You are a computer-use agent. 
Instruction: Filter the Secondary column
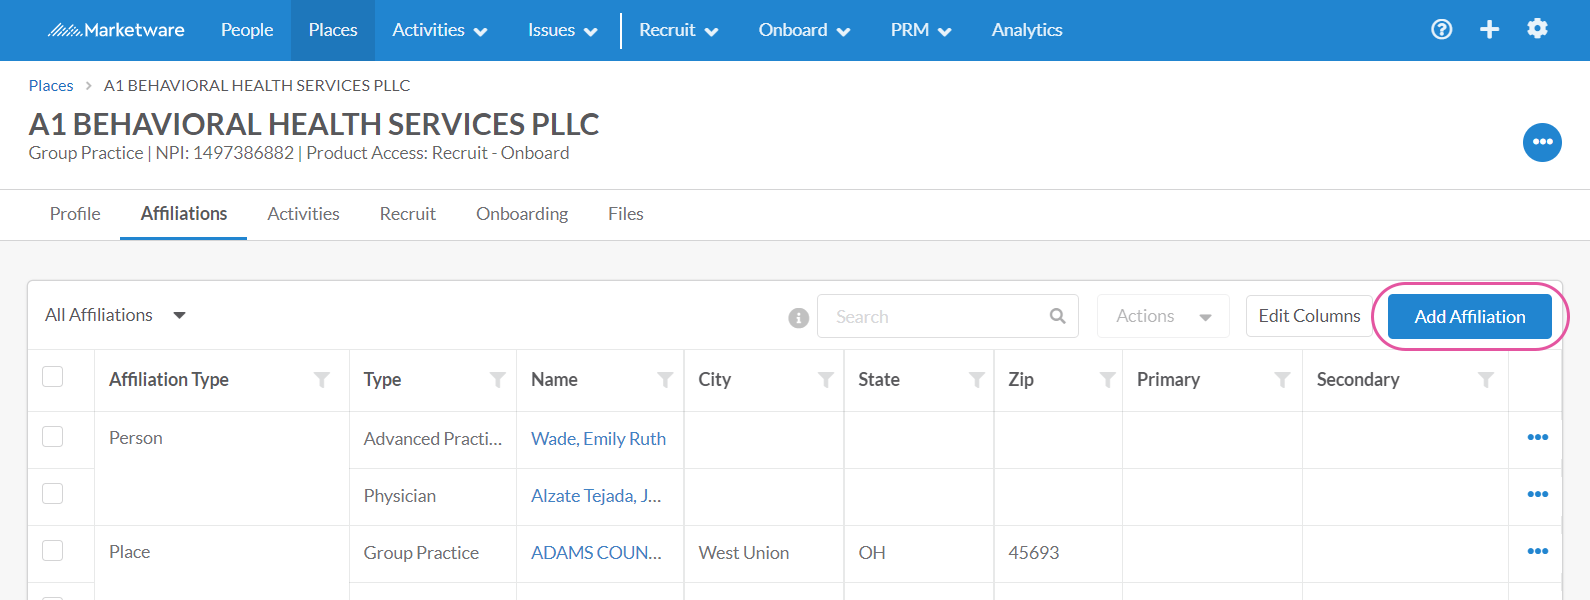coord(1486,380)
